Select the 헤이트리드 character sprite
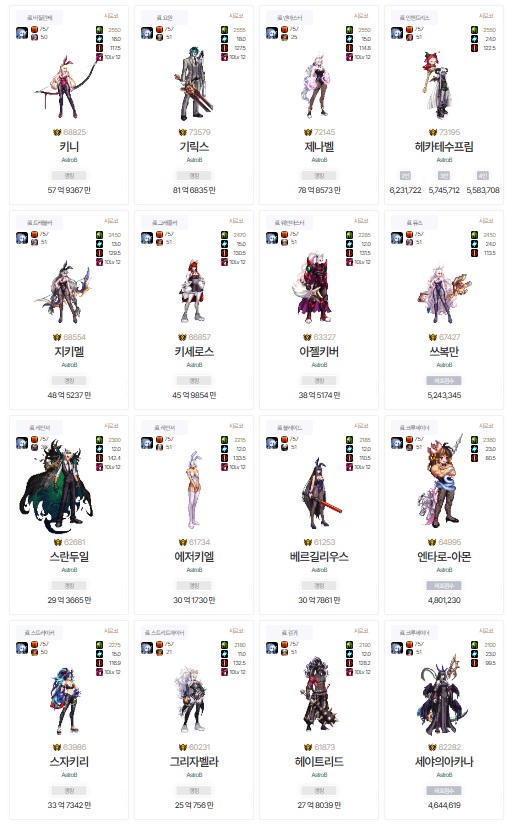This screenshot has height=824, width=509. click(x=319, y=694)
